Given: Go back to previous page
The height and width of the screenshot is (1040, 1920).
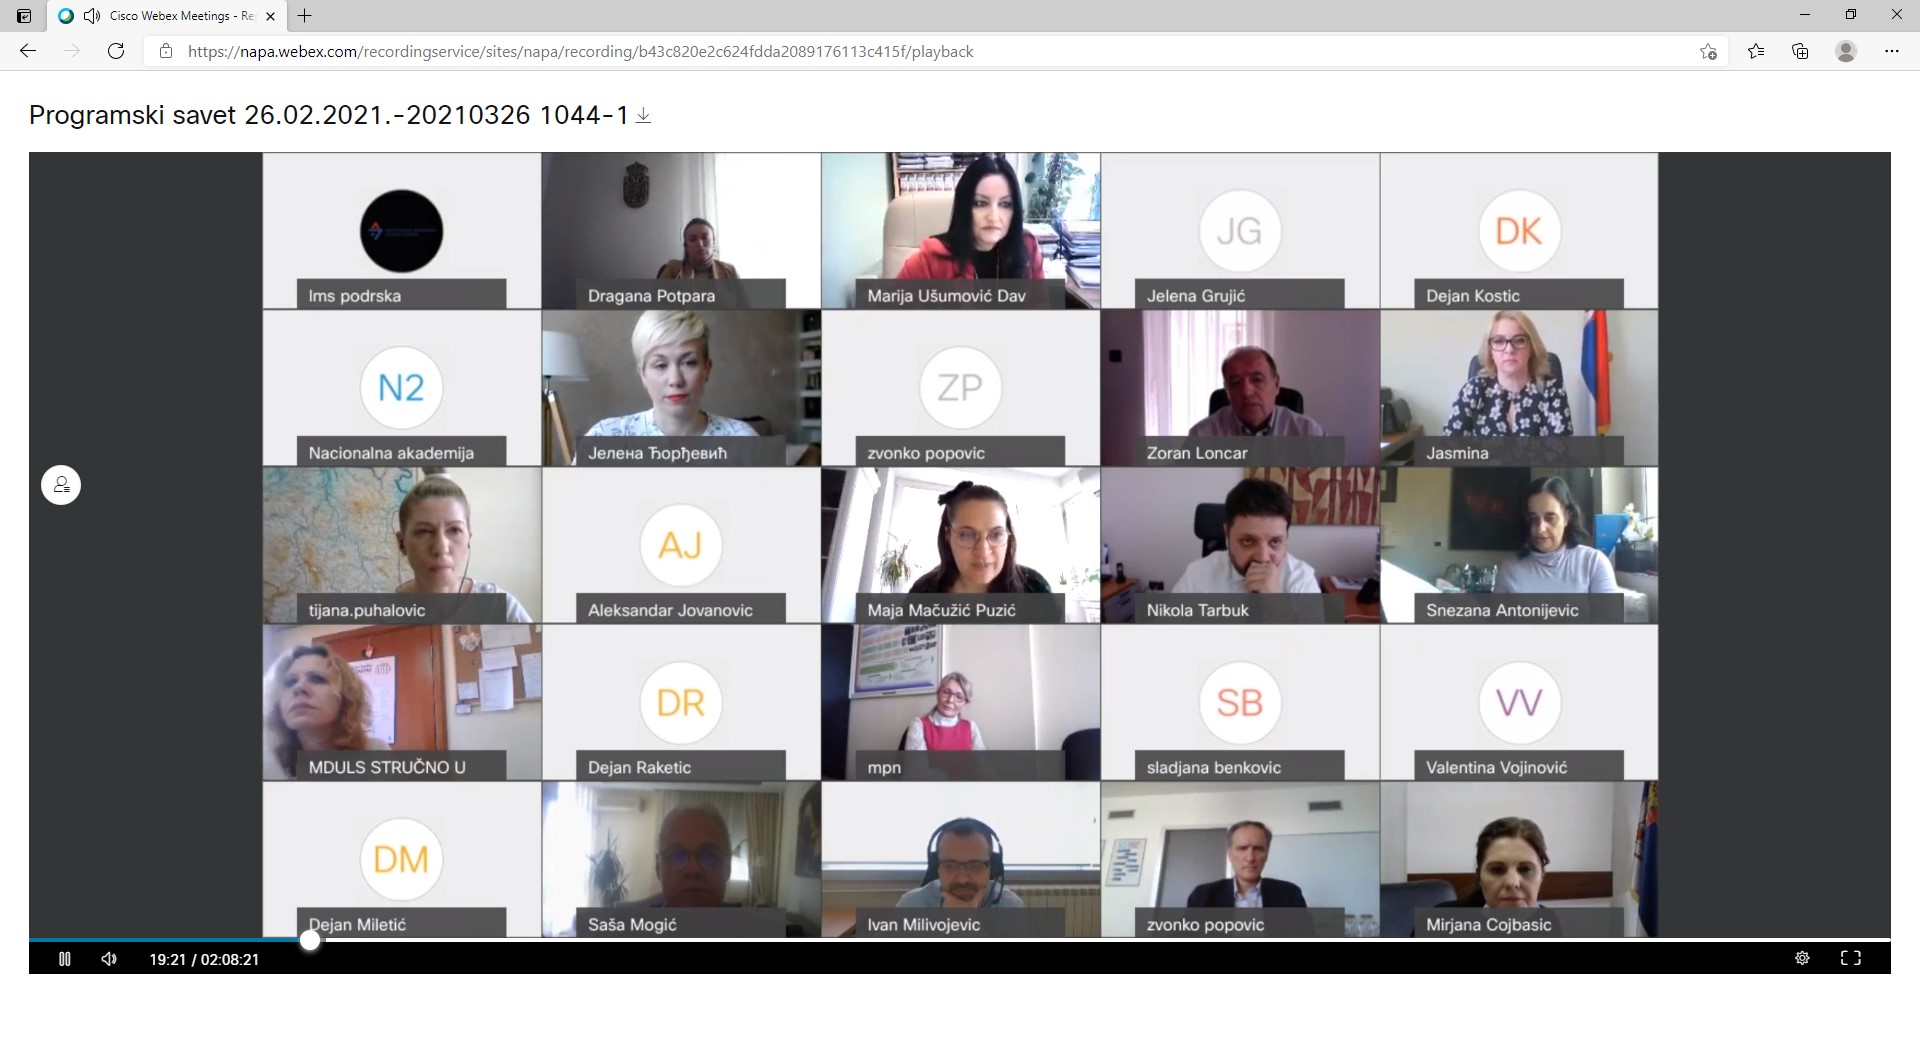Looking at the screenshot, I should tap(28, 51).
